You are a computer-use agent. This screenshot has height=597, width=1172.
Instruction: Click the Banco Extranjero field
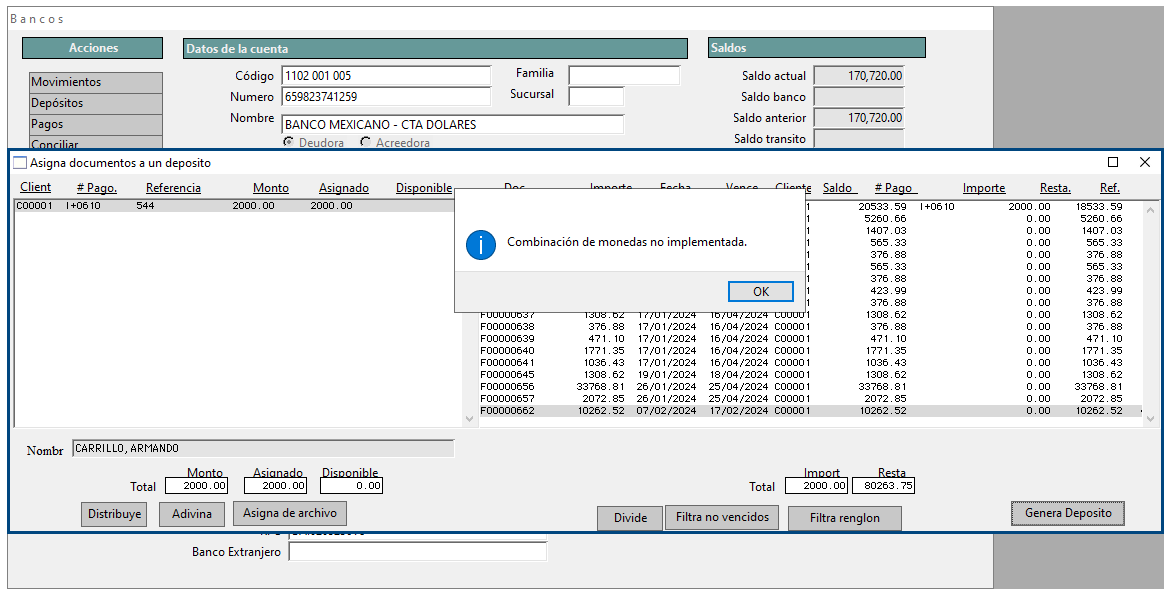click(418, 551)
